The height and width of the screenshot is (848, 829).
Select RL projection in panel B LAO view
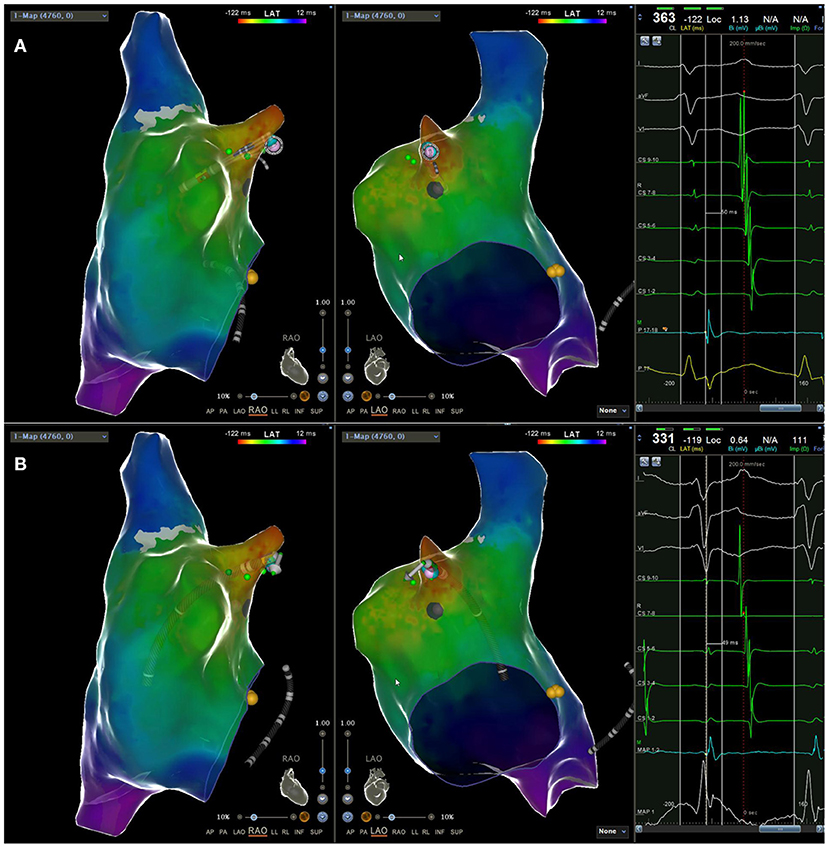(426, 832)
